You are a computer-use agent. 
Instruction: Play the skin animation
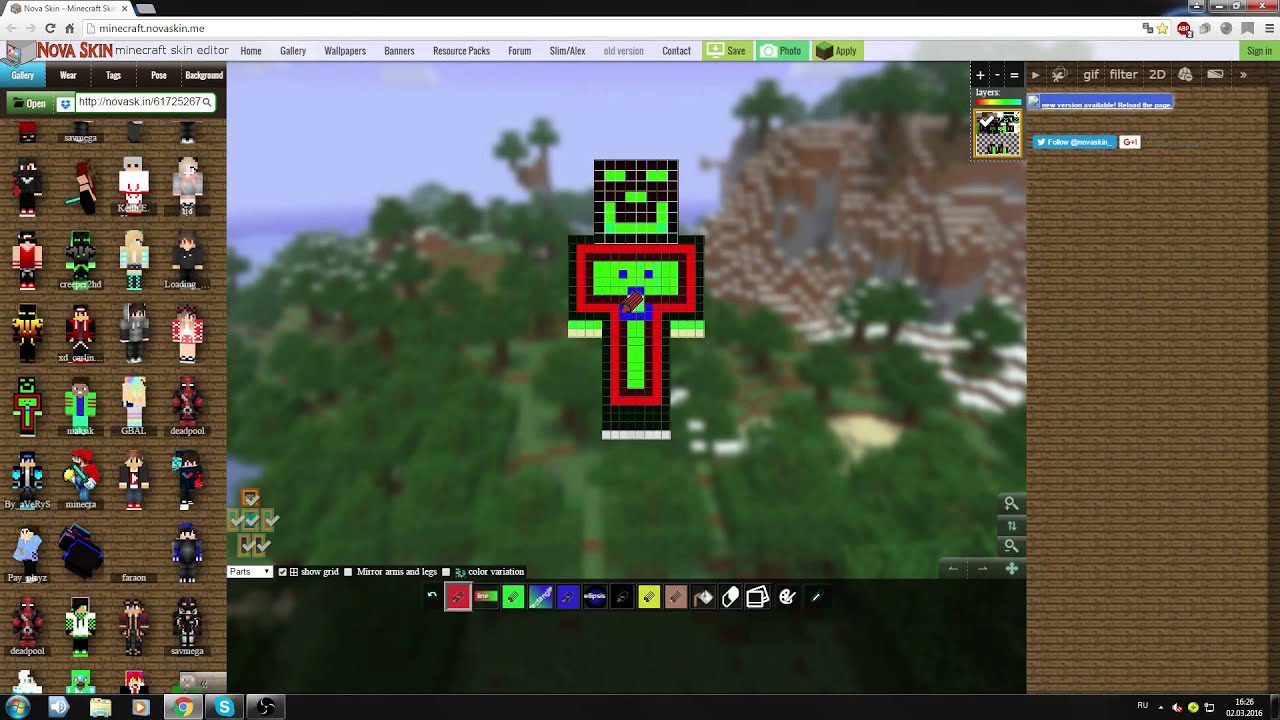[1035, 75]
